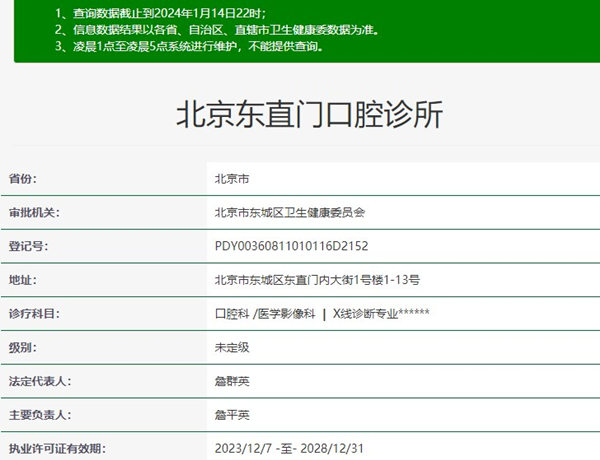The image size is (600, 460).
Task: Select the 执业许可证有效期 label
Action: (x=57, y=449)
